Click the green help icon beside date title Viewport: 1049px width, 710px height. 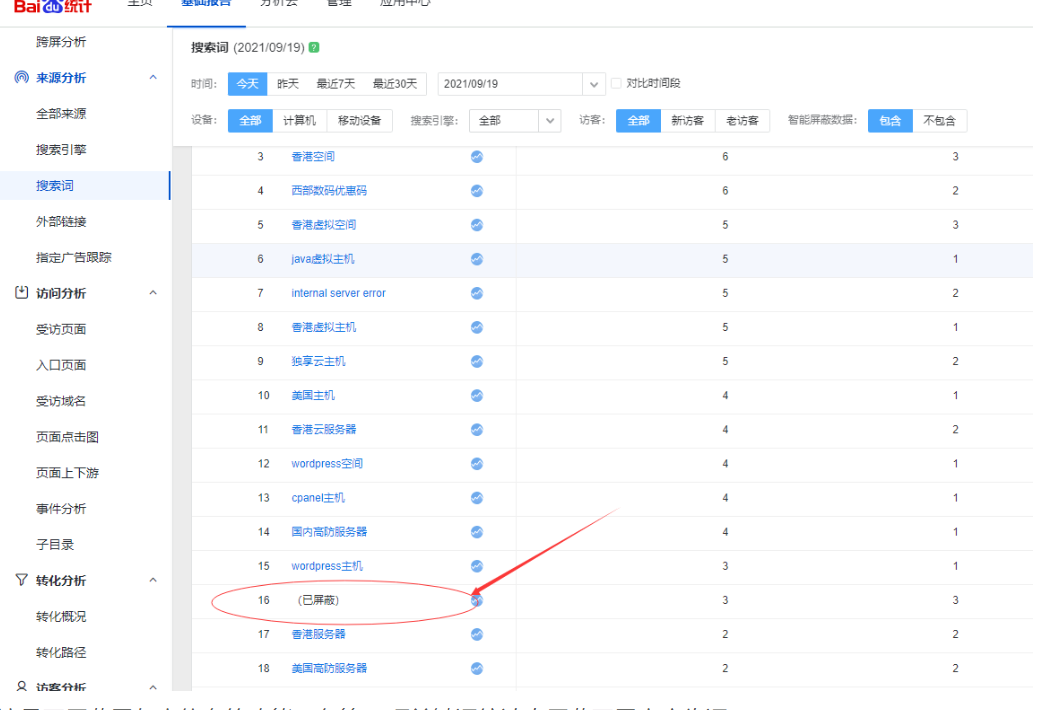pyautogui.click(x=315, y=48)
